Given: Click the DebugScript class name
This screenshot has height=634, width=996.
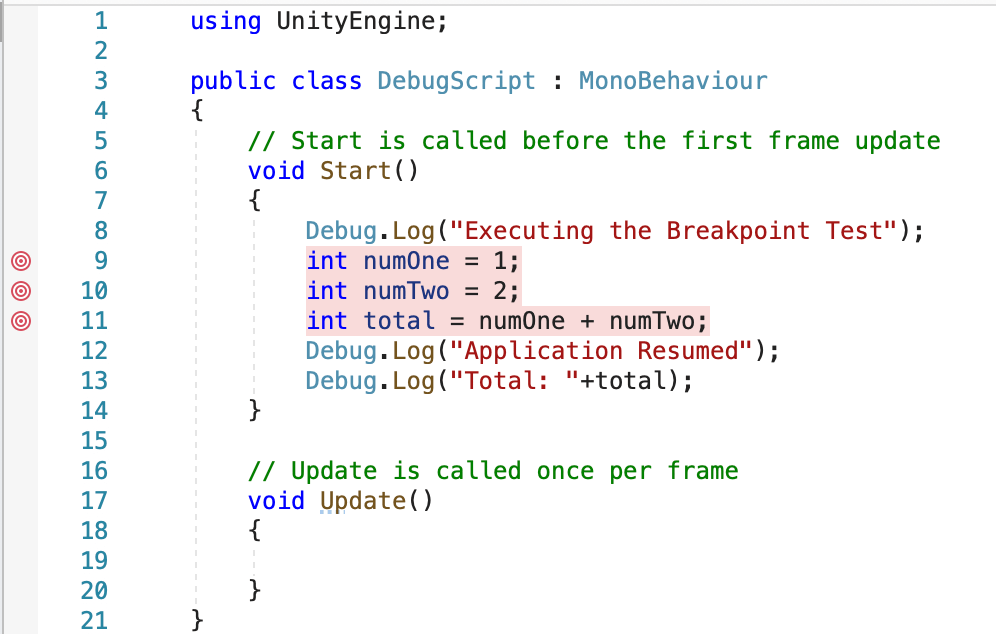Looking at the screenshot, I should tap(456, 81).
